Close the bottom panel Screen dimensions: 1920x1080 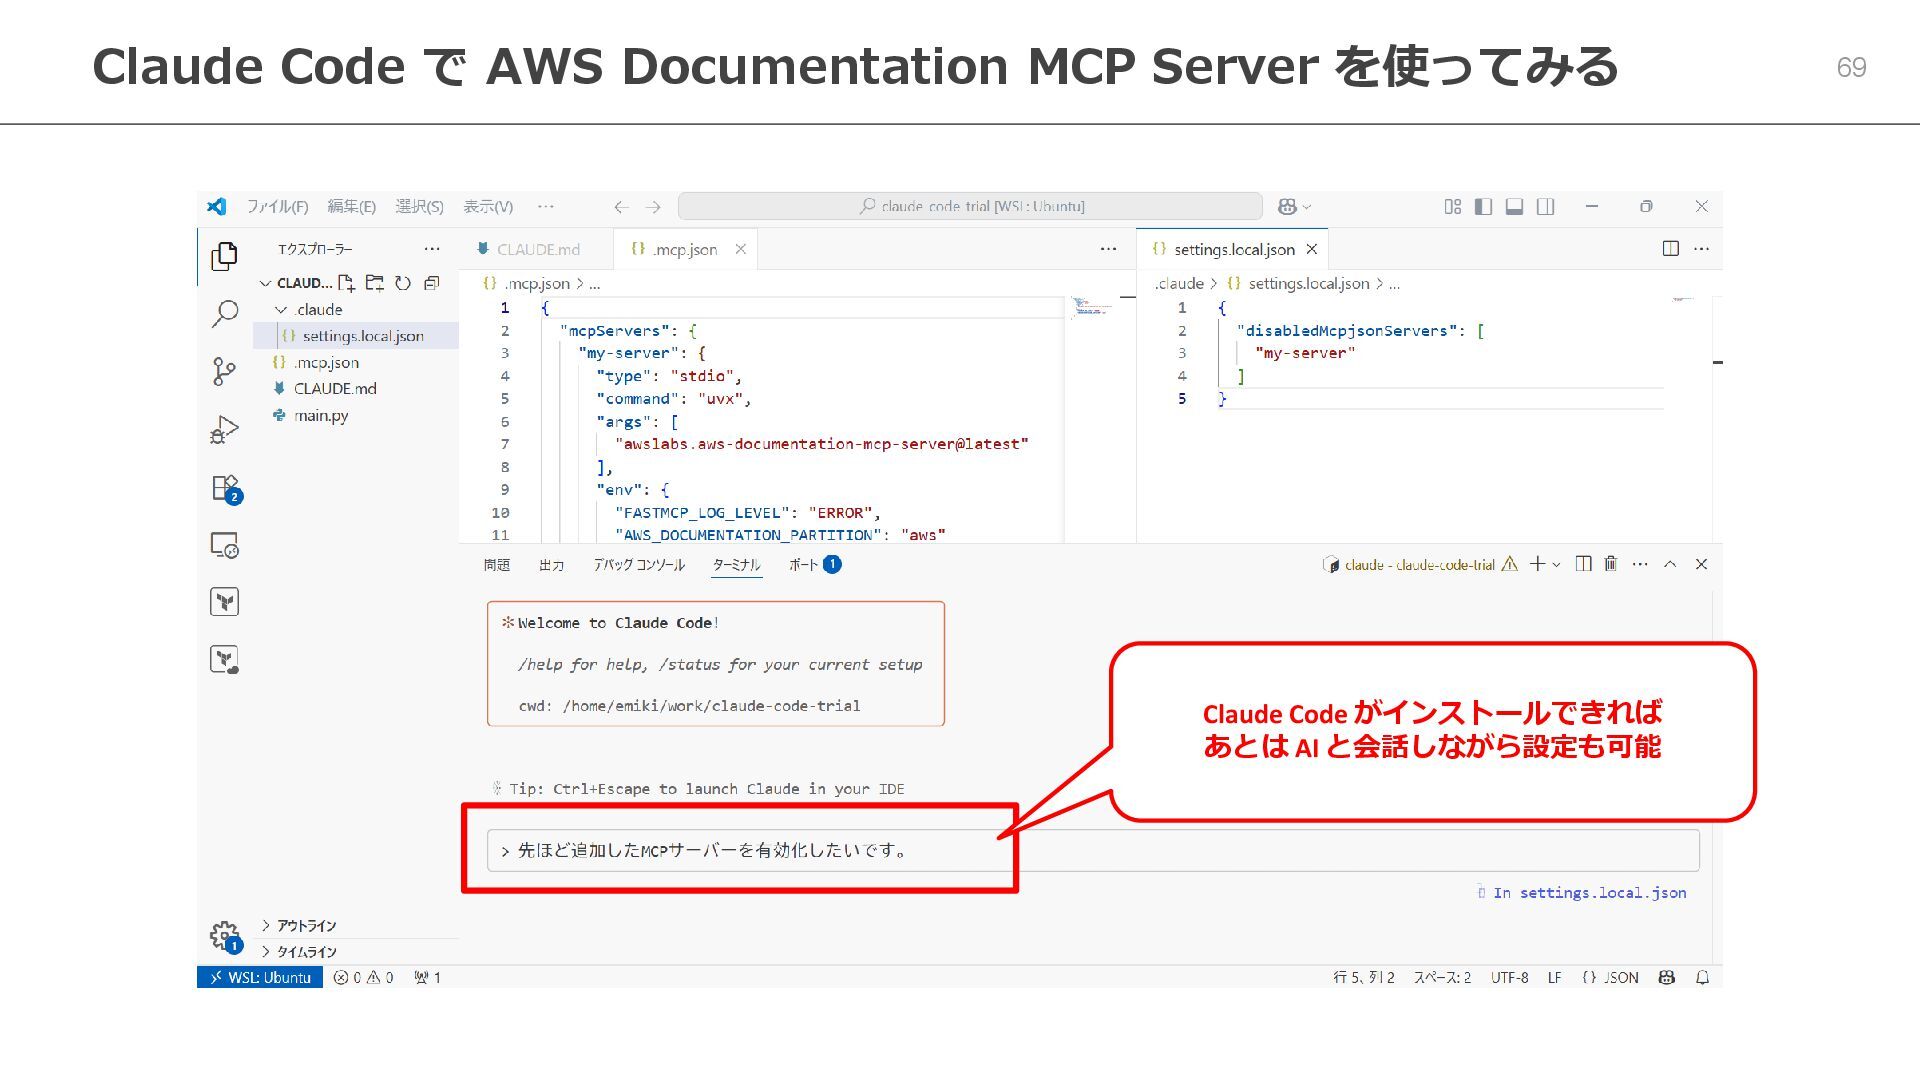[x=1701, y=564]
